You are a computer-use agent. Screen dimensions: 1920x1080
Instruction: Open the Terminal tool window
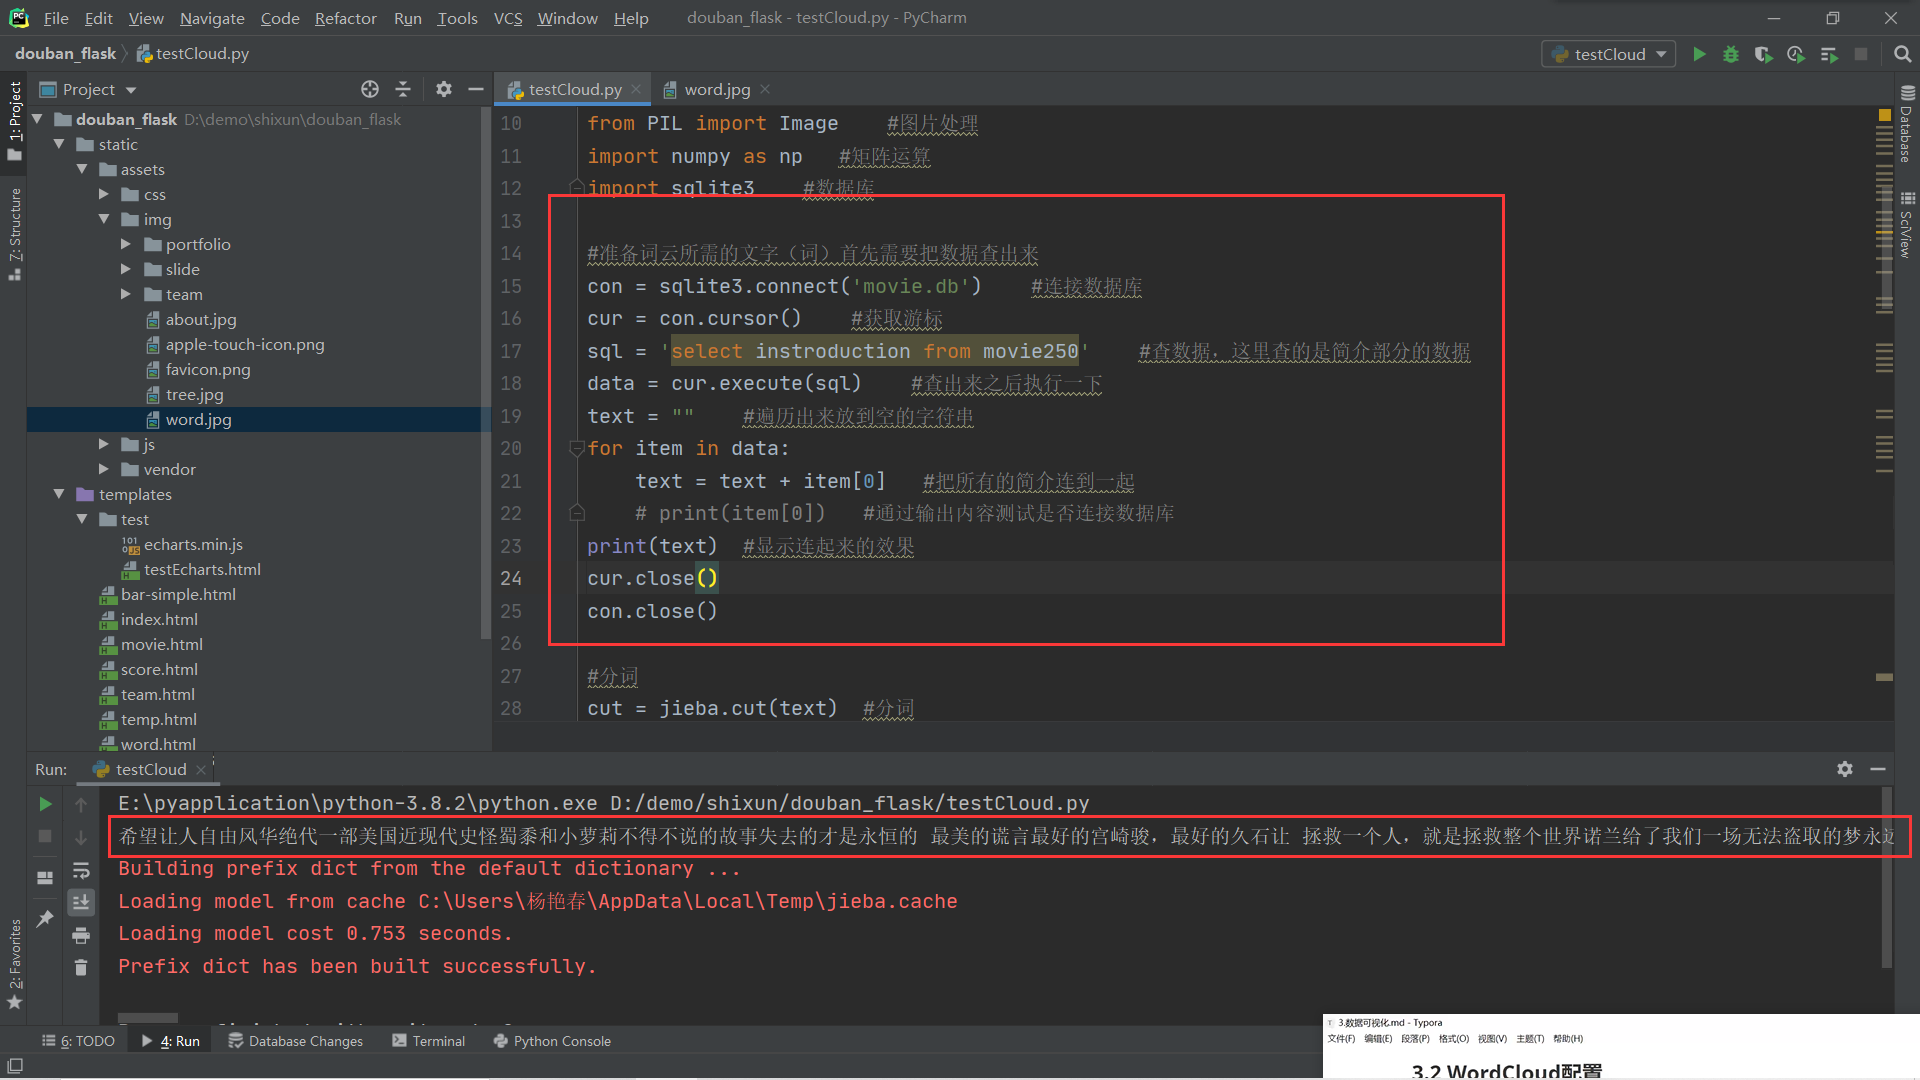click(x=429, y=1041)
